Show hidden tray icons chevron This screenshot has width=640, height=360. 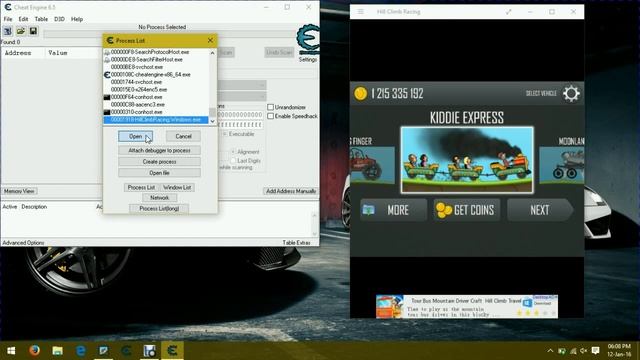tap(550, 351)
